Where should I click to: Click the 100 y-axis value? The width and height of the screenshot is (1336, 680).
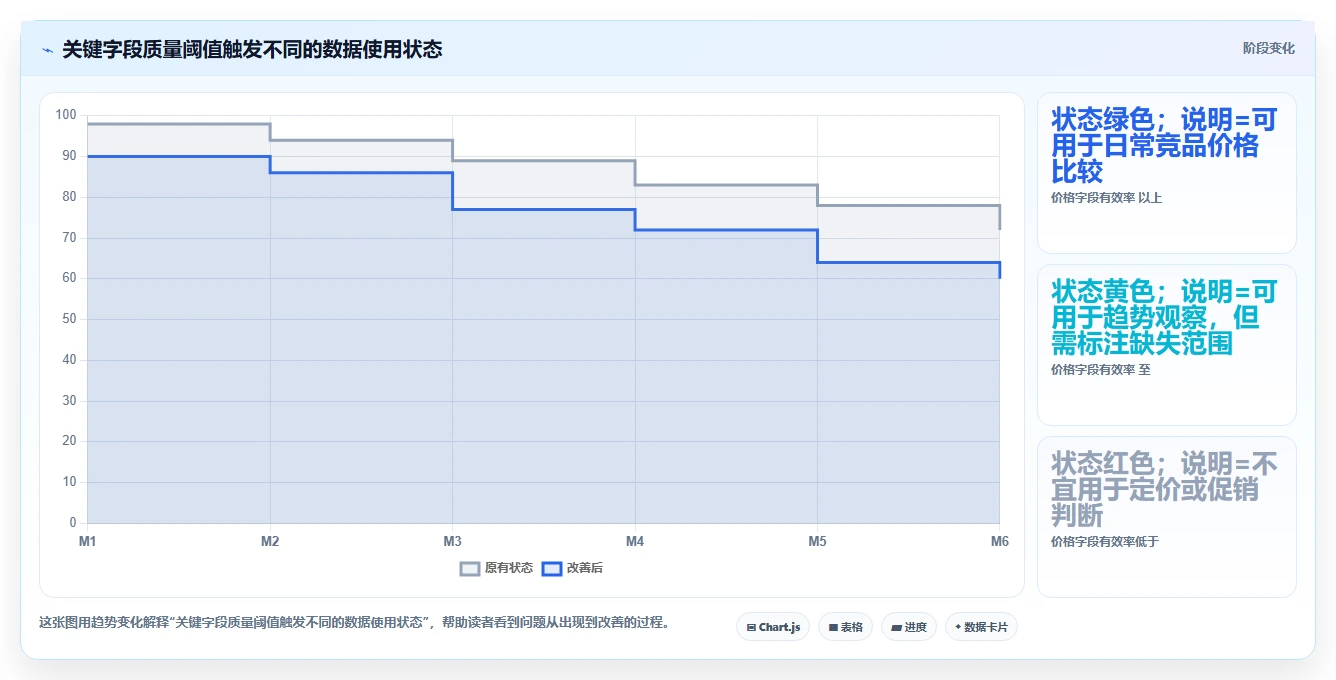[66, 115]
